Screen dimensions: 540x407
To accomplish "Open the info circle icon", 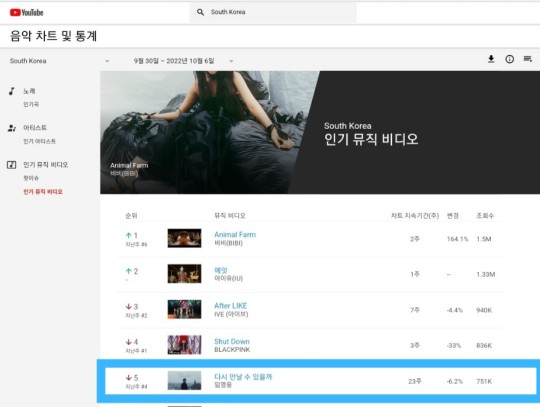I will click(509, 59).
